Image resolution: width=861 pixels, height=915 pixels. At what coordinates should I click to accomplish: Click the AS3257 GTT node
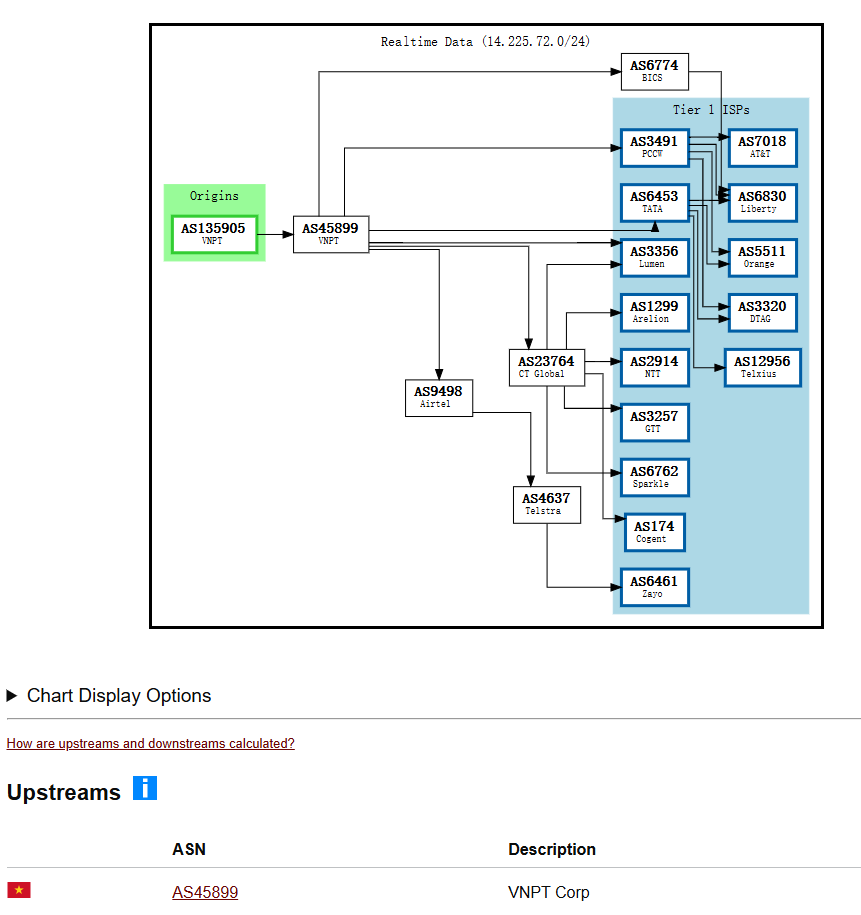(654, 422)
